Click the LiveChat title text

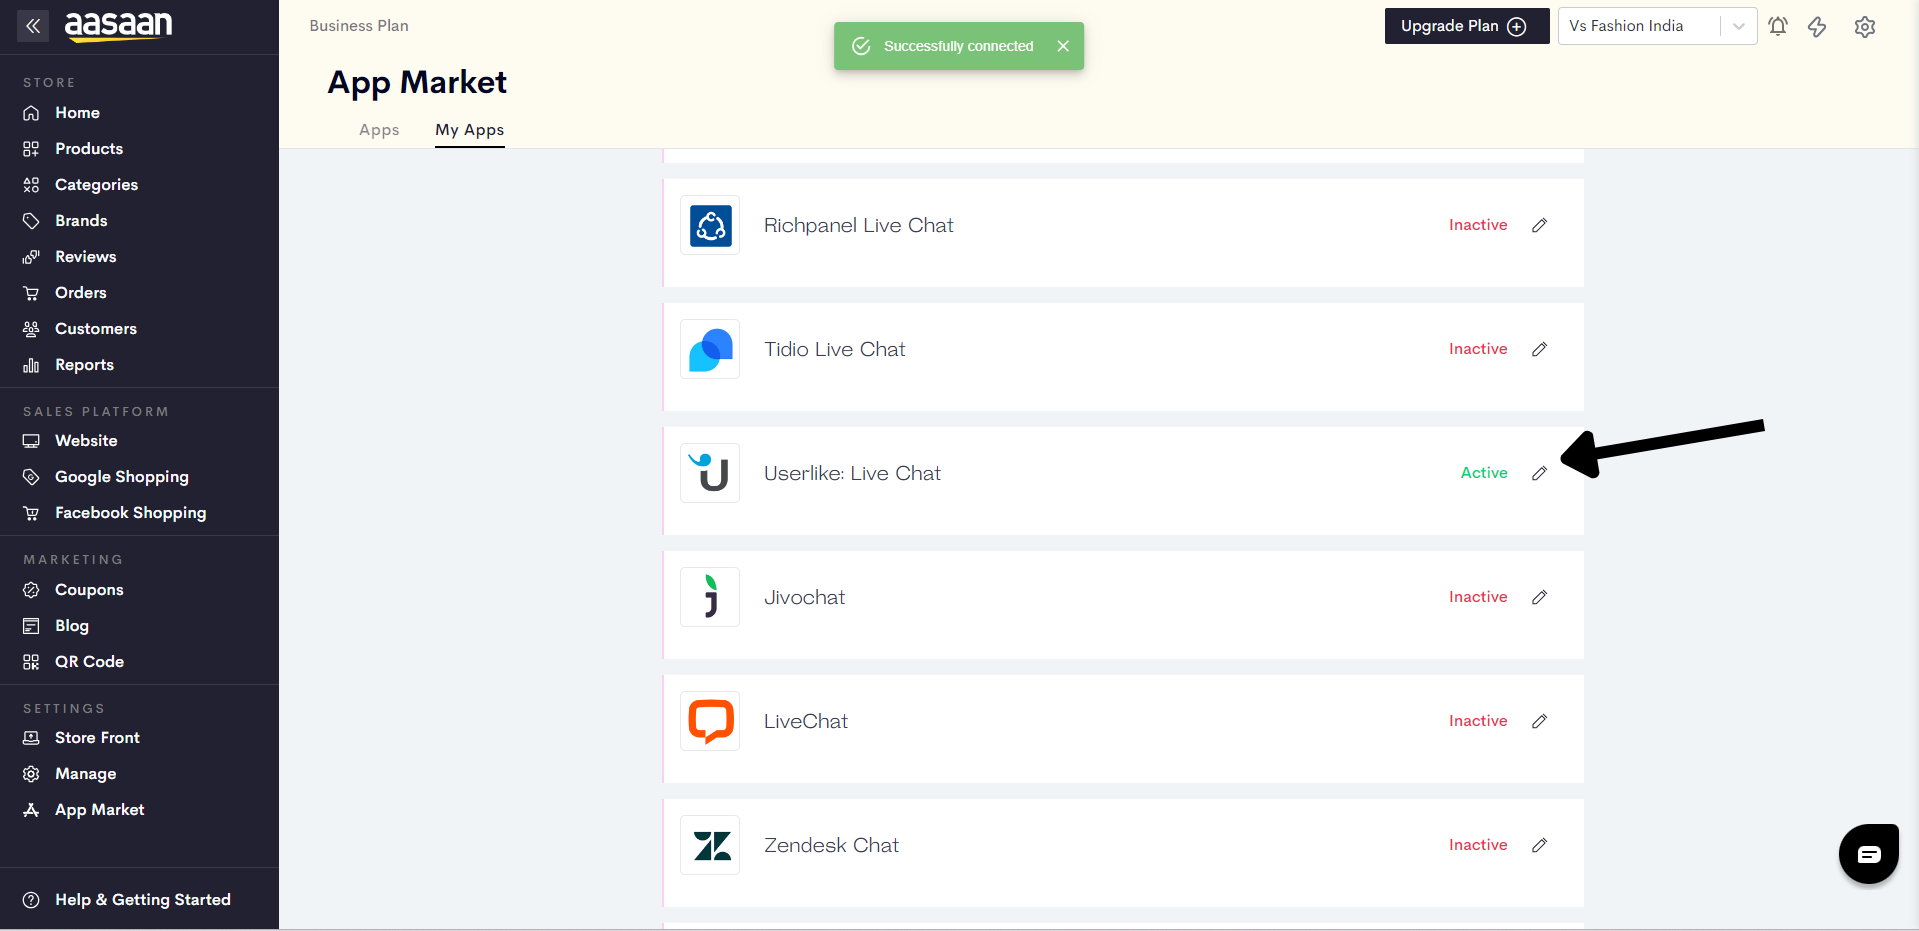pos(805,721)
